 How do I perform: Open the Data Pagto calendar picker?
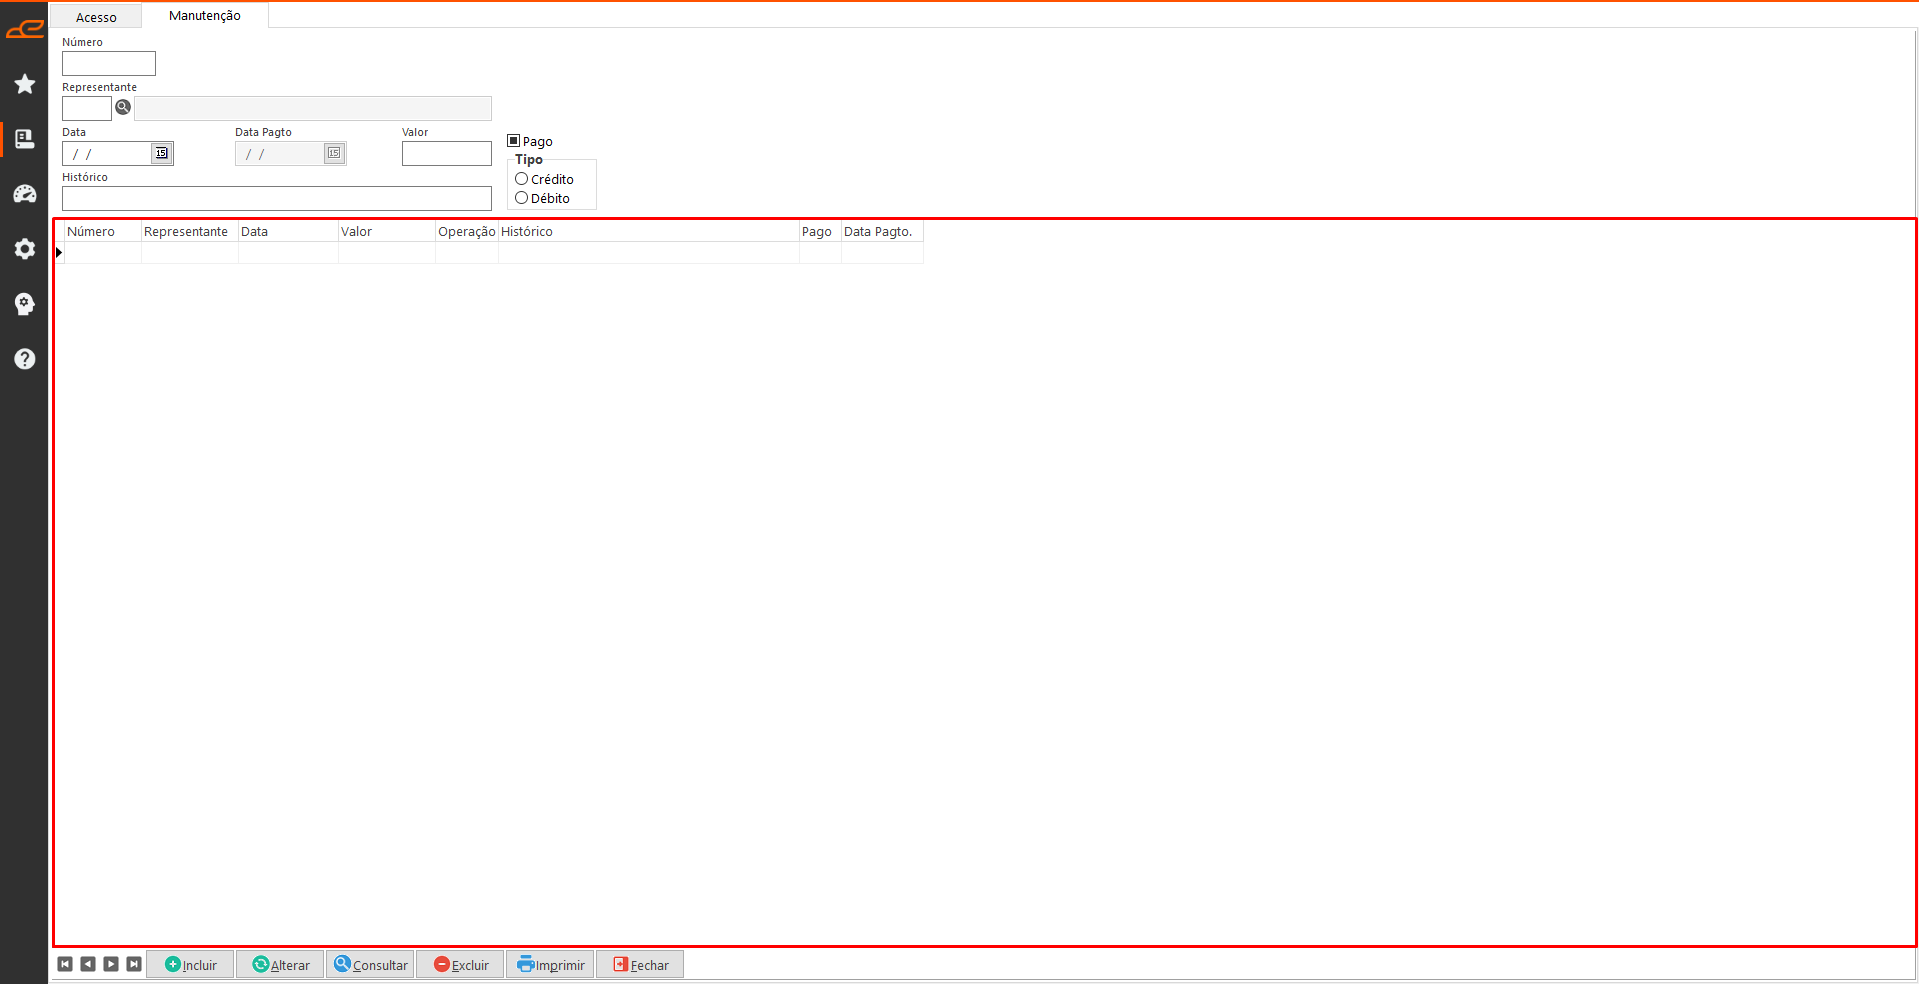pyautogui.click(x=334, y=153)
